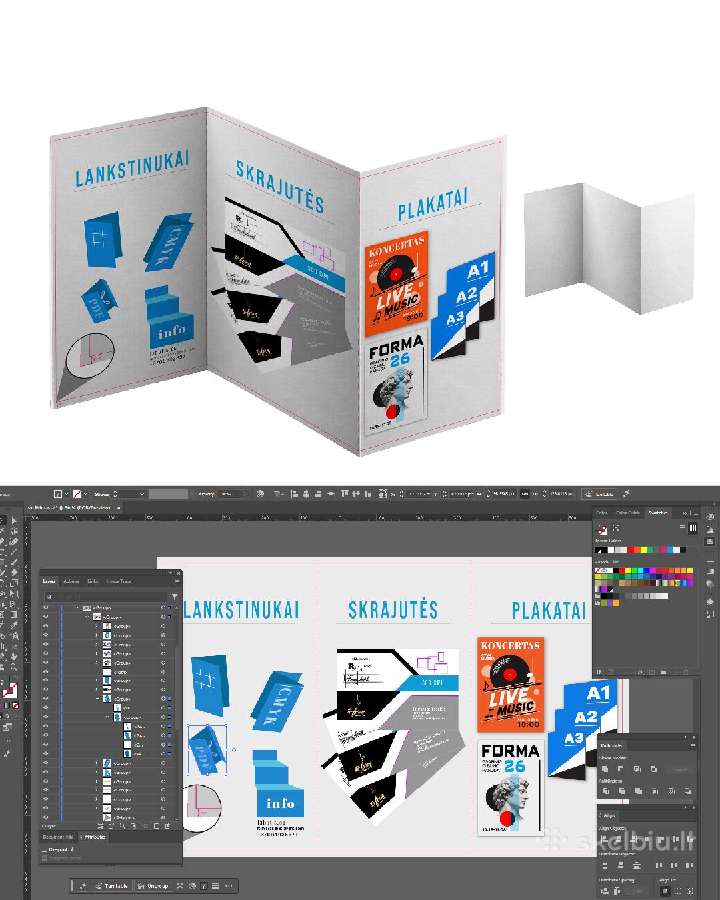Image resolution: width=720 pixels, height=900 pixels.
Task: Click Minus Back in Pathfinders row
Action: (688, 791)
